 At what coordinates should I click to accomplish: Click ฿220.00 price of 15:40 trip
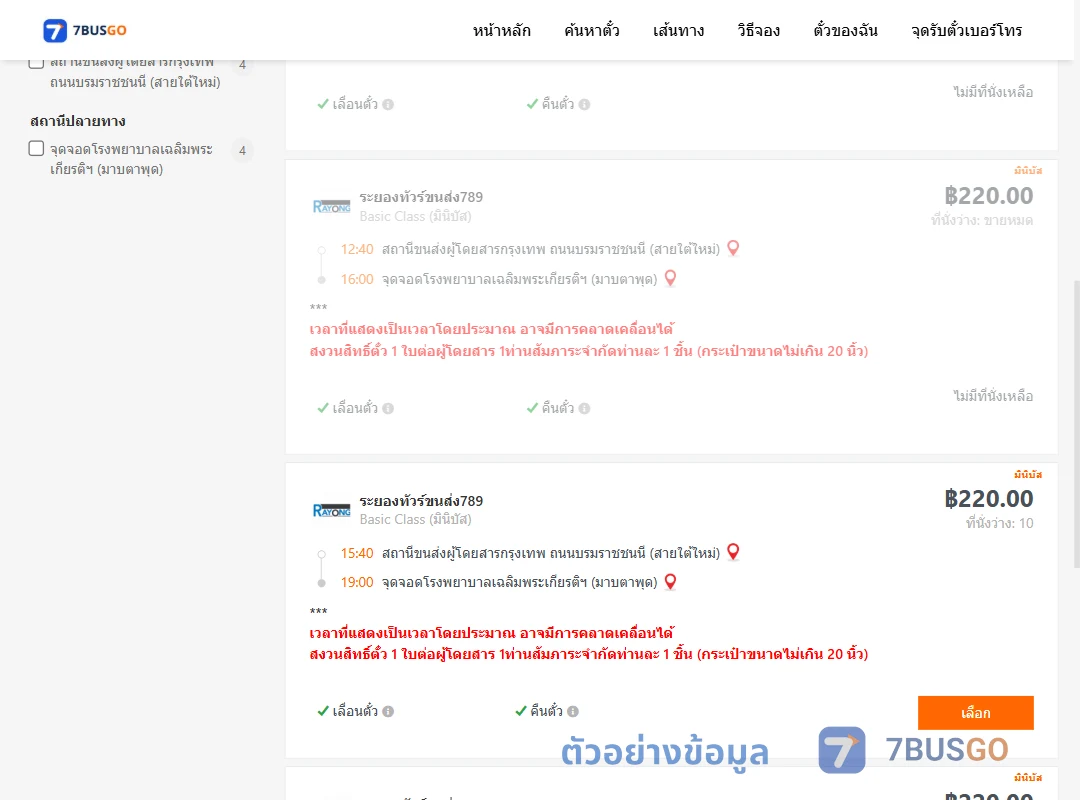(989, 499)
